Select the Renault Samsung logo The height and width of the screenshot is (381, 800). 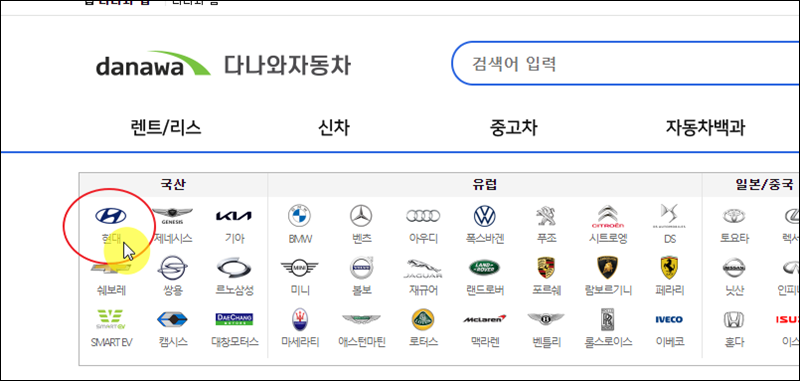(234, 268)
